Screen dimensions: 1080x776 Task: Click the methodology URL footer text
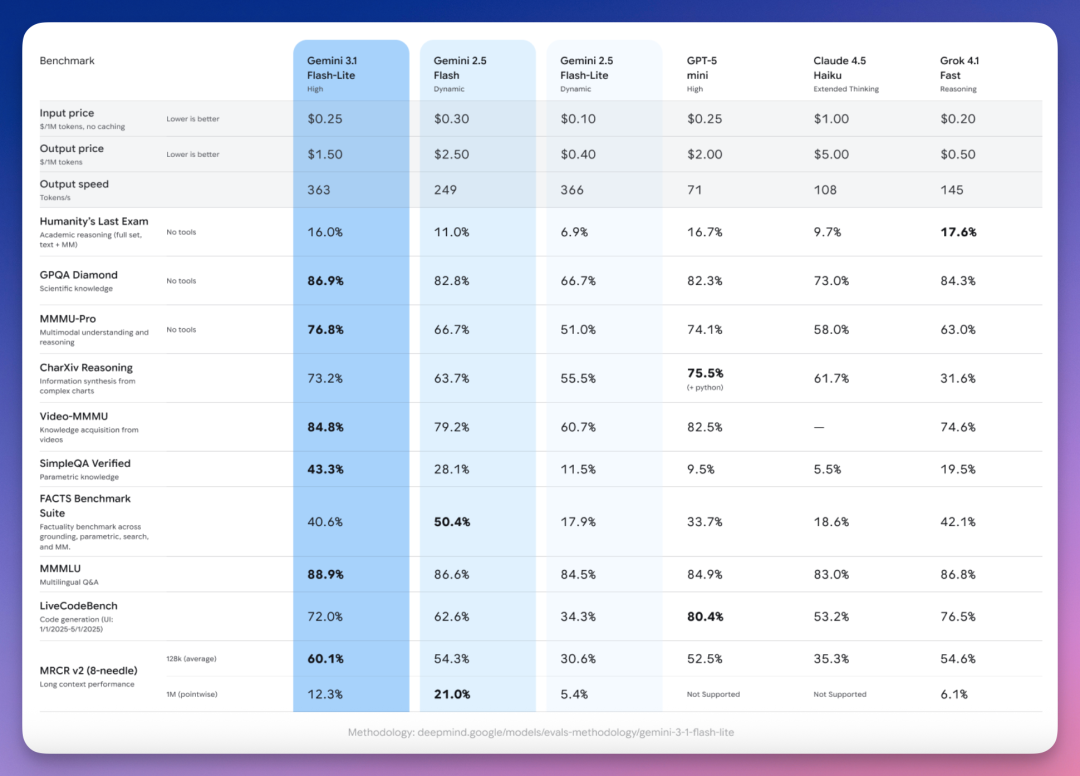click(x=541, y=733)
